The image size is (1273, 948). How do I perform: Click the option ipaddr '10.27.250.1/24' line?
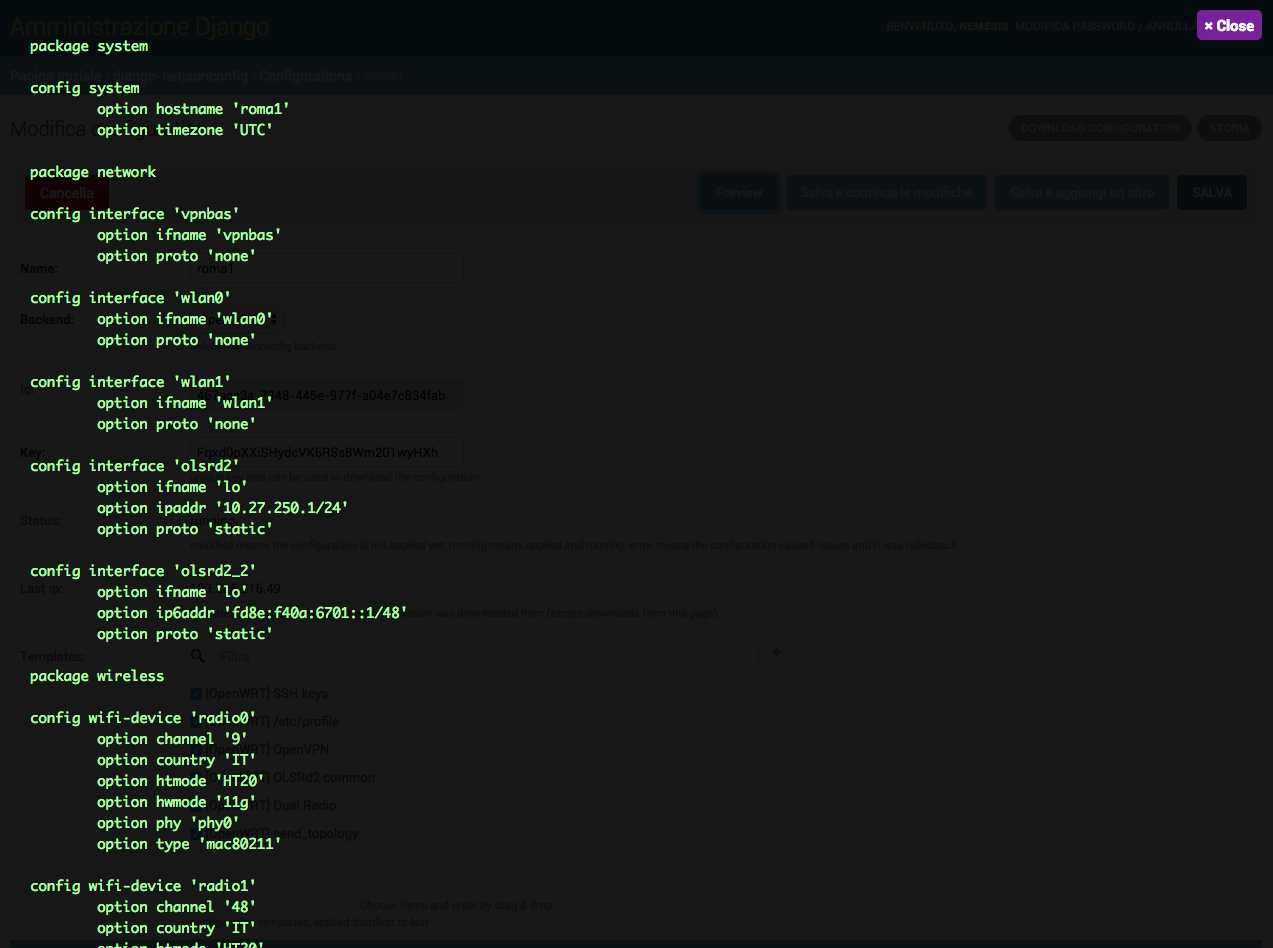pos(223,508)
